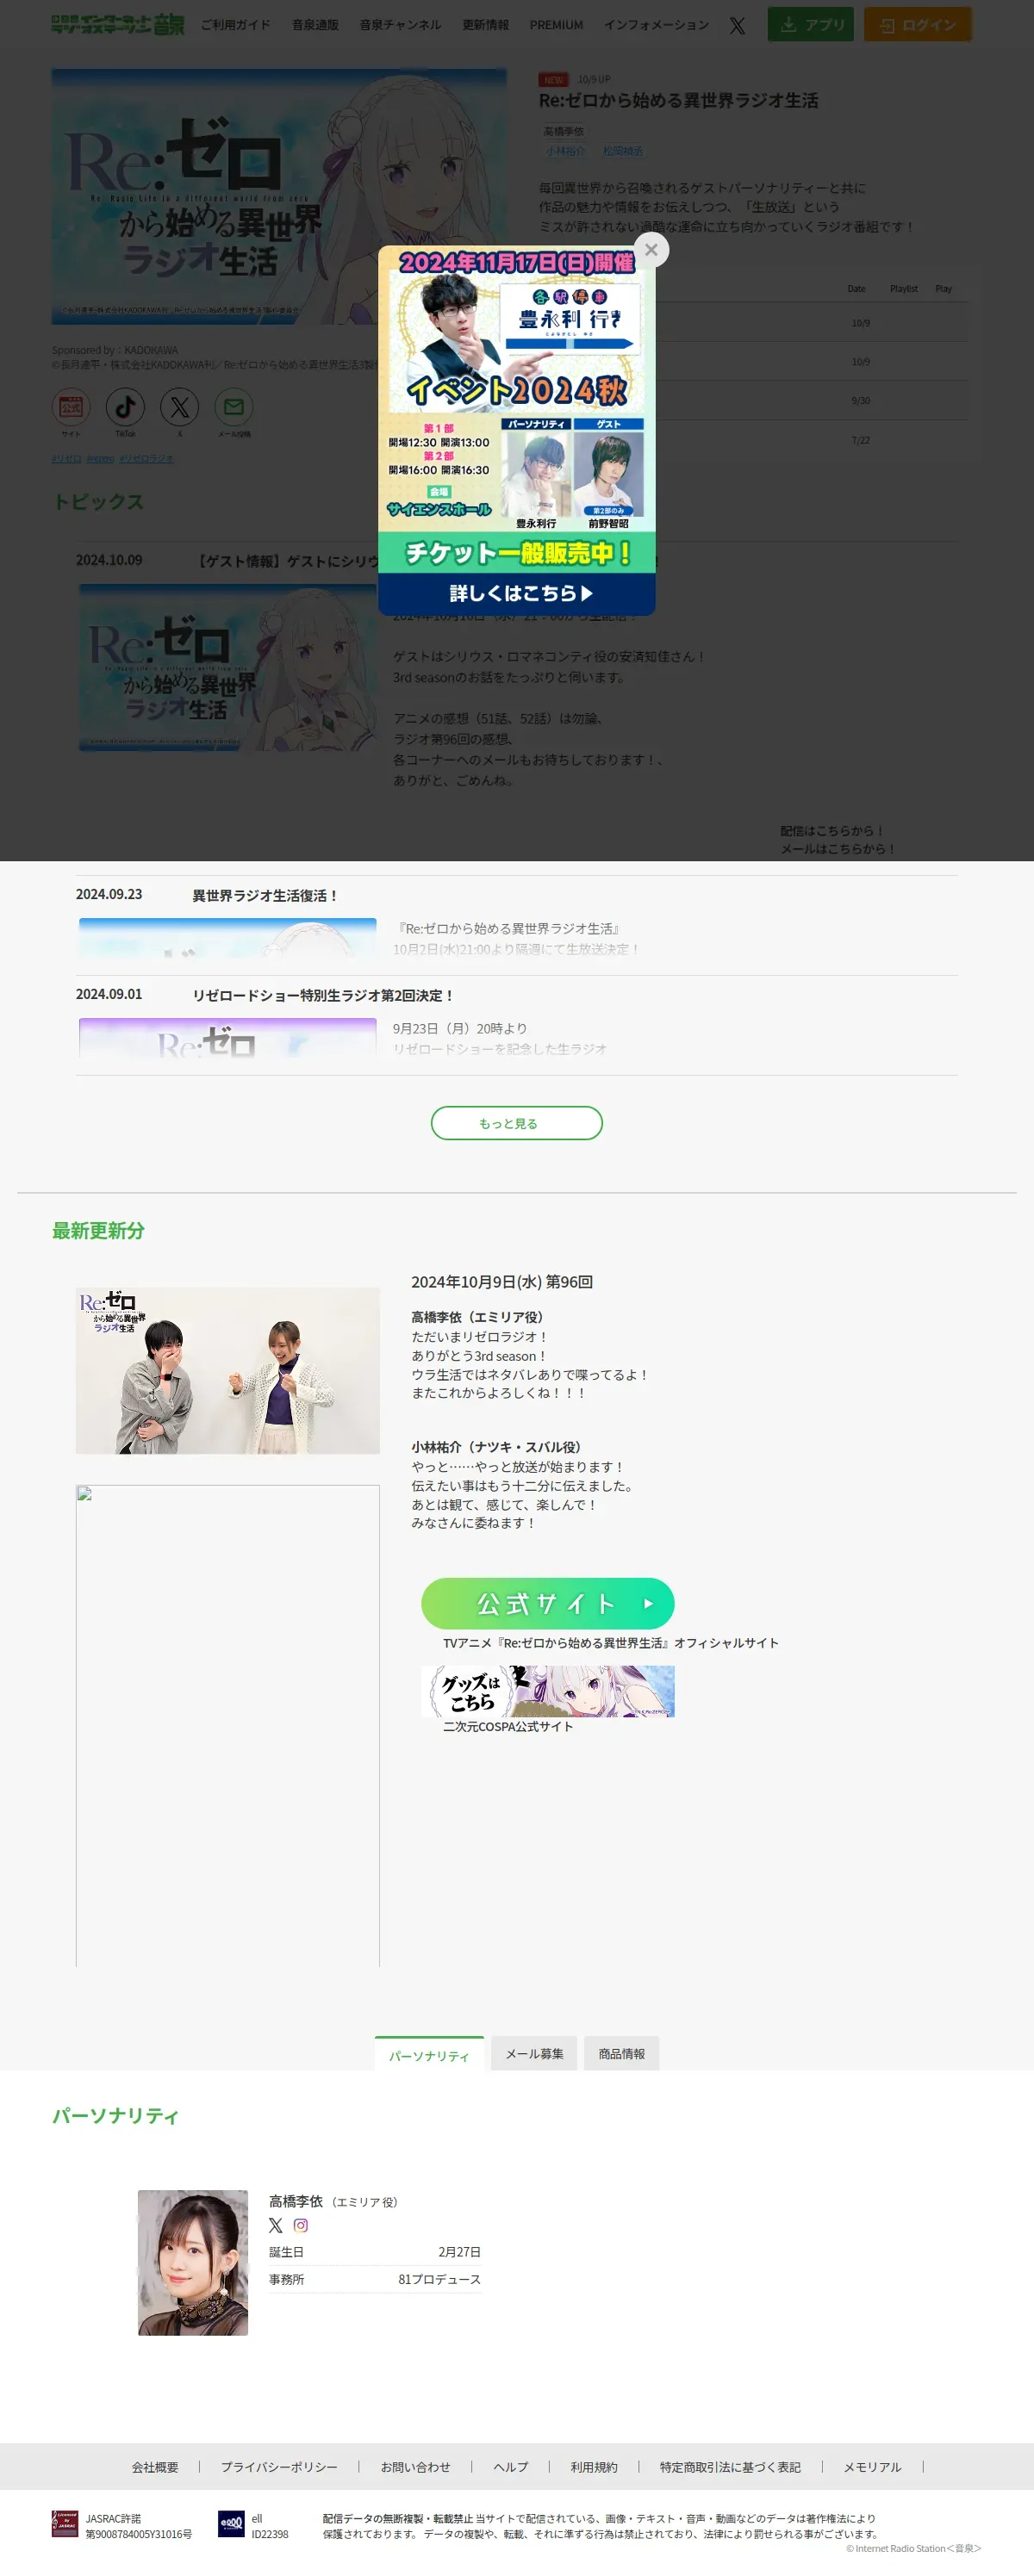The image size is (1034, 2576).
Task: Click the もっと見る button
Action: click(516, 1123)
